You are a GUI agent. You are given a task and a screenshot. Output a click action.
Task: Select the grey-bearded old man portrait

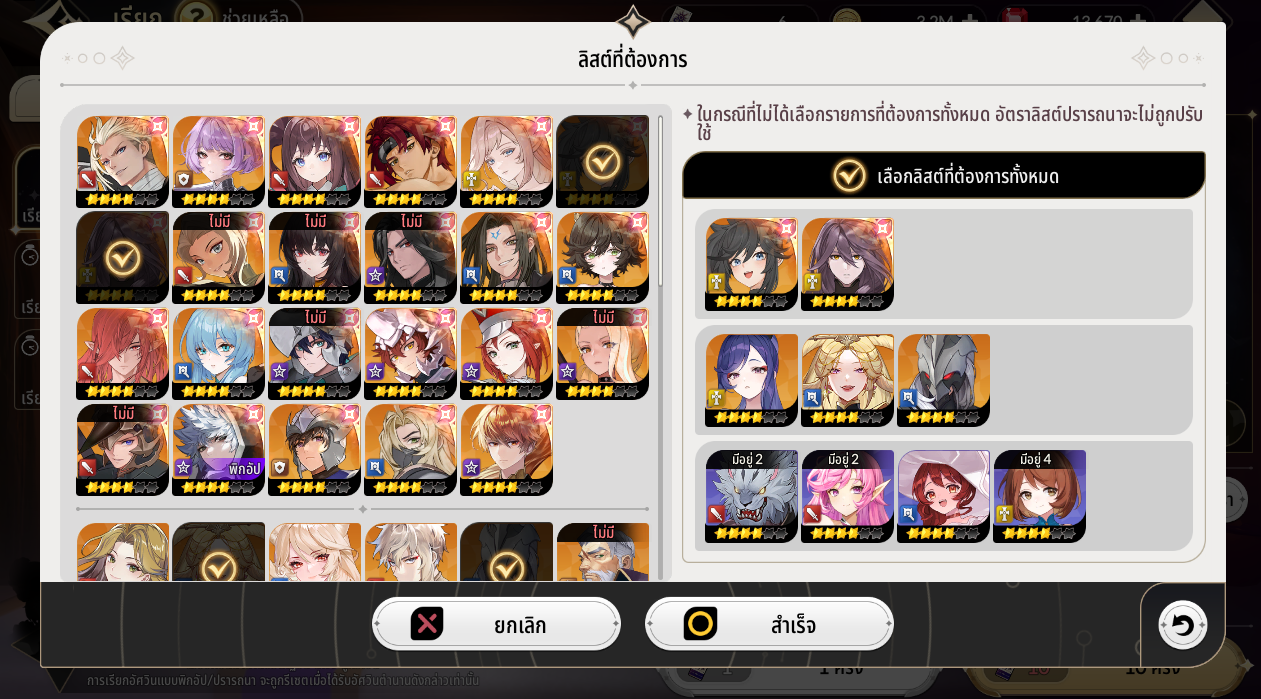[x=602, y=552]
